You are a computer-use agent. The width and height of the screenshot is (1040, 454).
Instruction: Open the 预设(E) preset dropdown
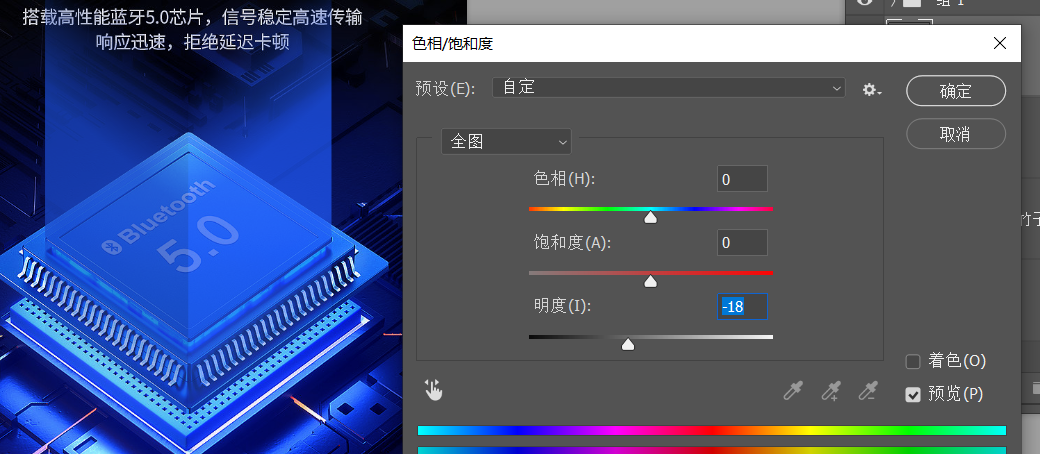(x=669, y=88)
